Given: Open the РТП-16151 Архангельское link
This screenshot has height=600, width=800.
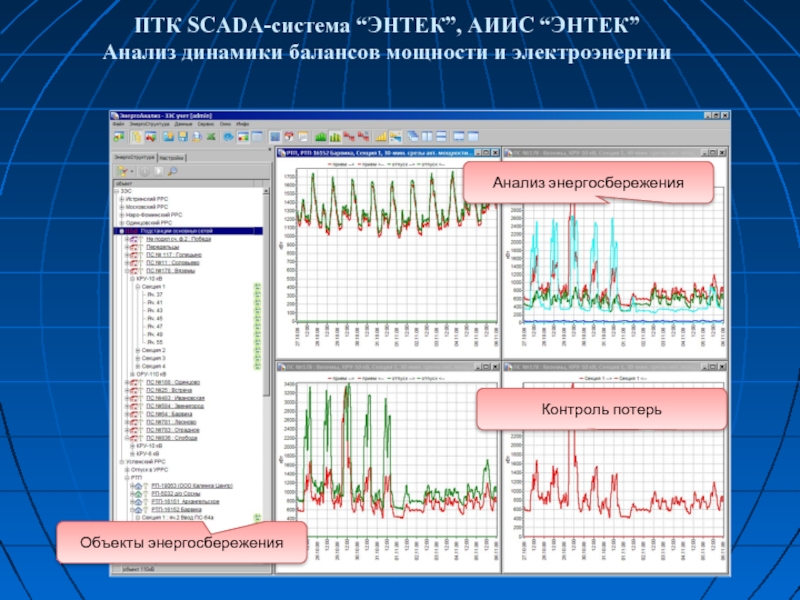Looking at the screenshot, I should click(186, 502).
